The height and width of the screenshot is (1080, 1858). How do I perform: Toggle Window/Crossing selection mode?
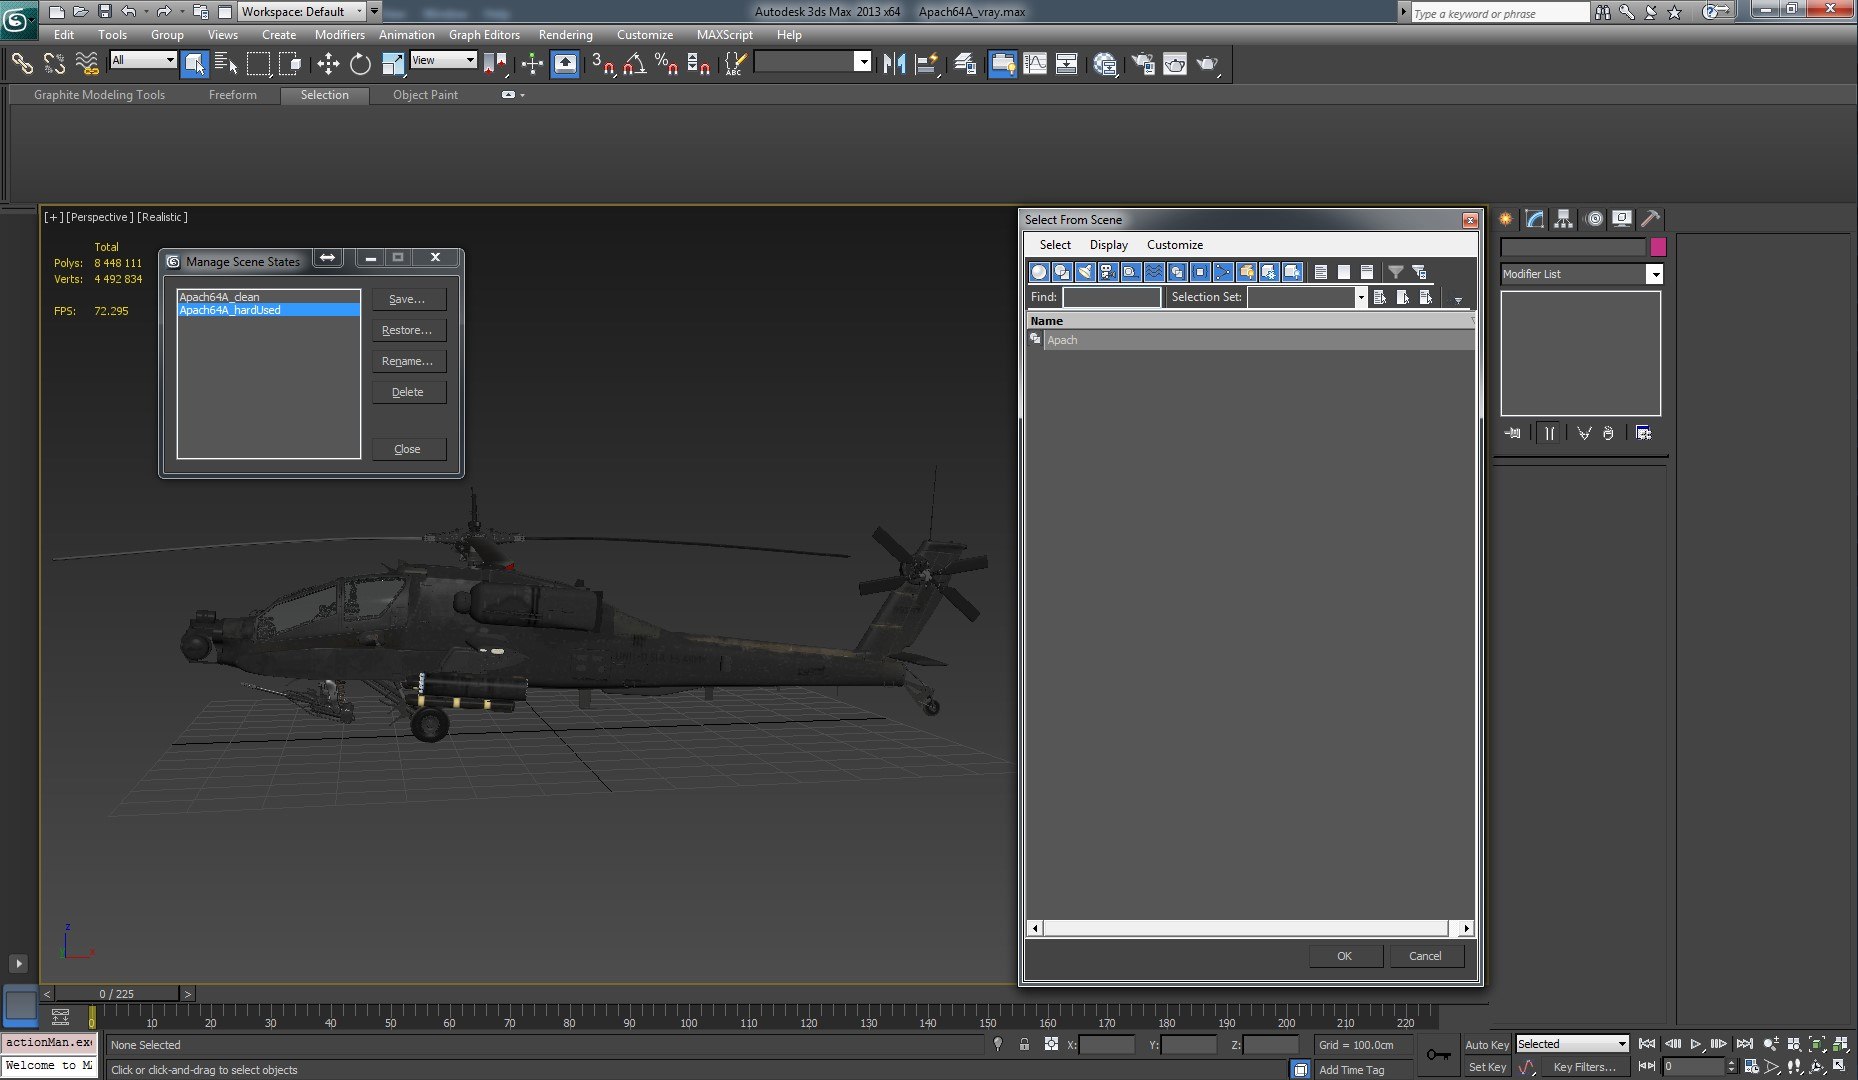[x=291, y=64]
